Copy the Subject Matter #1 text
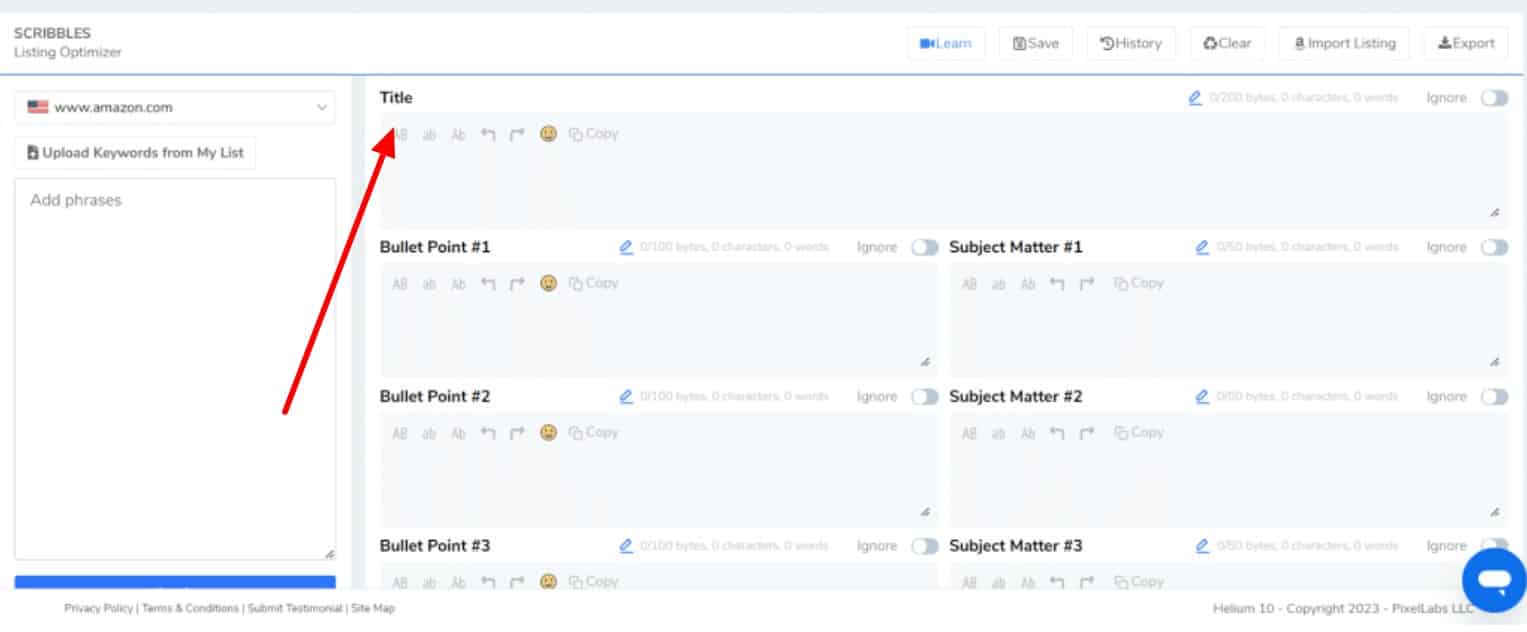This screenshot has height=632, width=1527. pyautogui.click(x=1139, y=283)
